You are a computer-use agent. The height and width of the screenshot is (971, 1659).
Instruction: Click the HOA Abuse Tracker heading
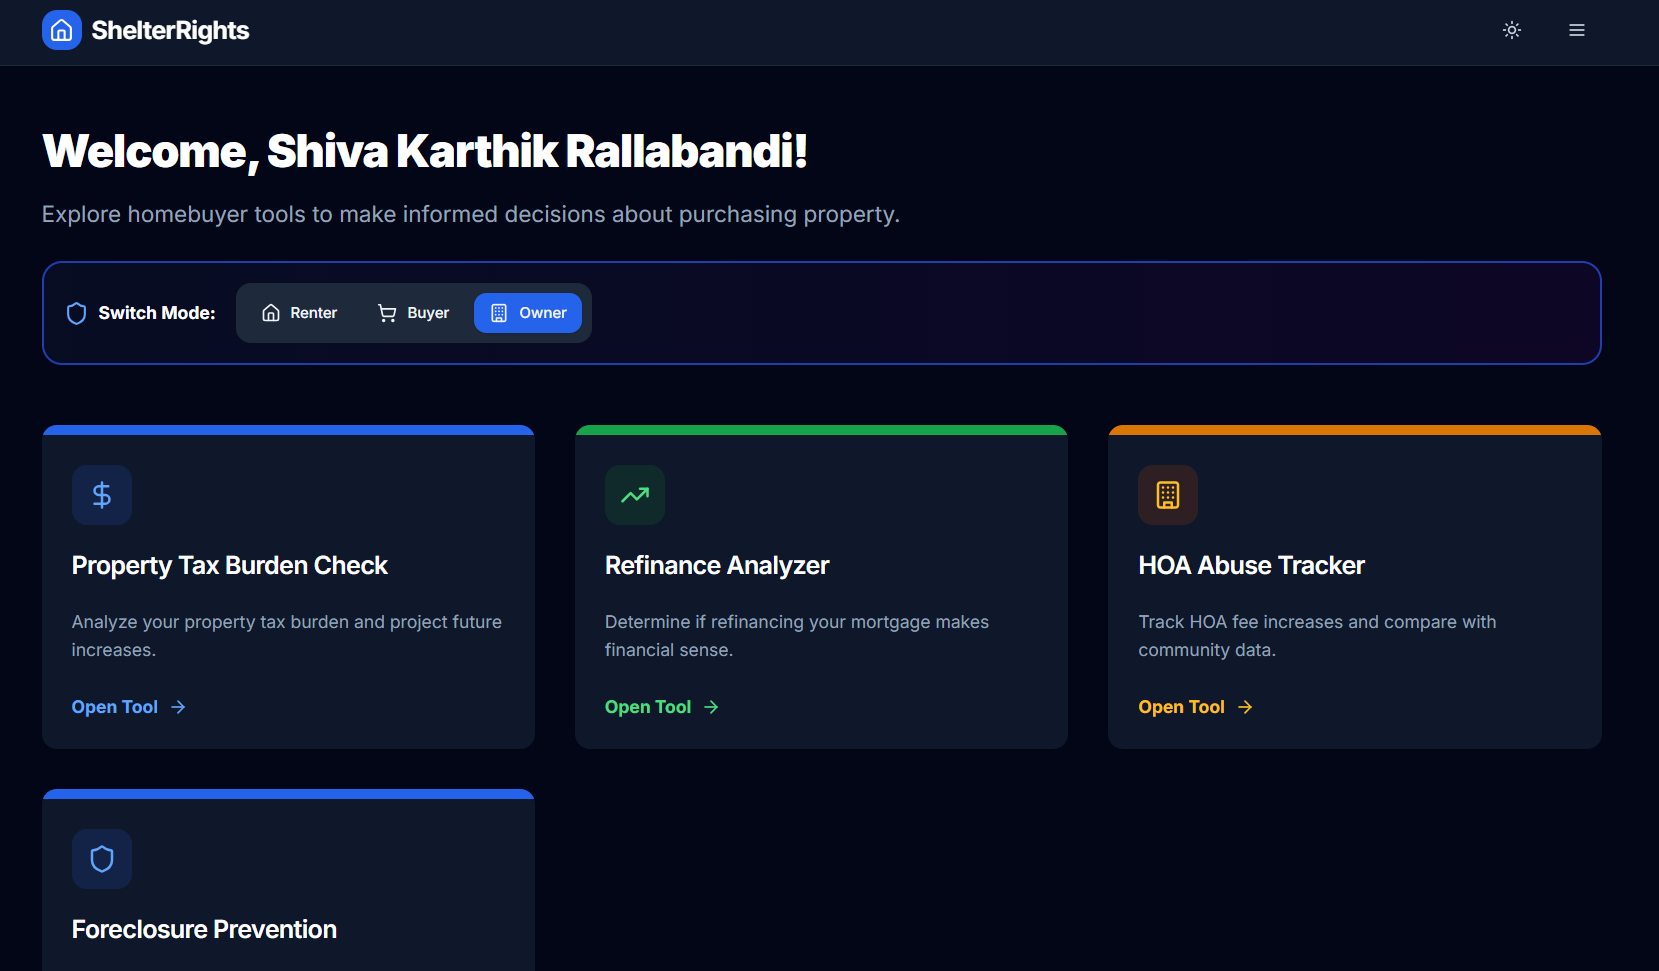tap(1251, 566)
